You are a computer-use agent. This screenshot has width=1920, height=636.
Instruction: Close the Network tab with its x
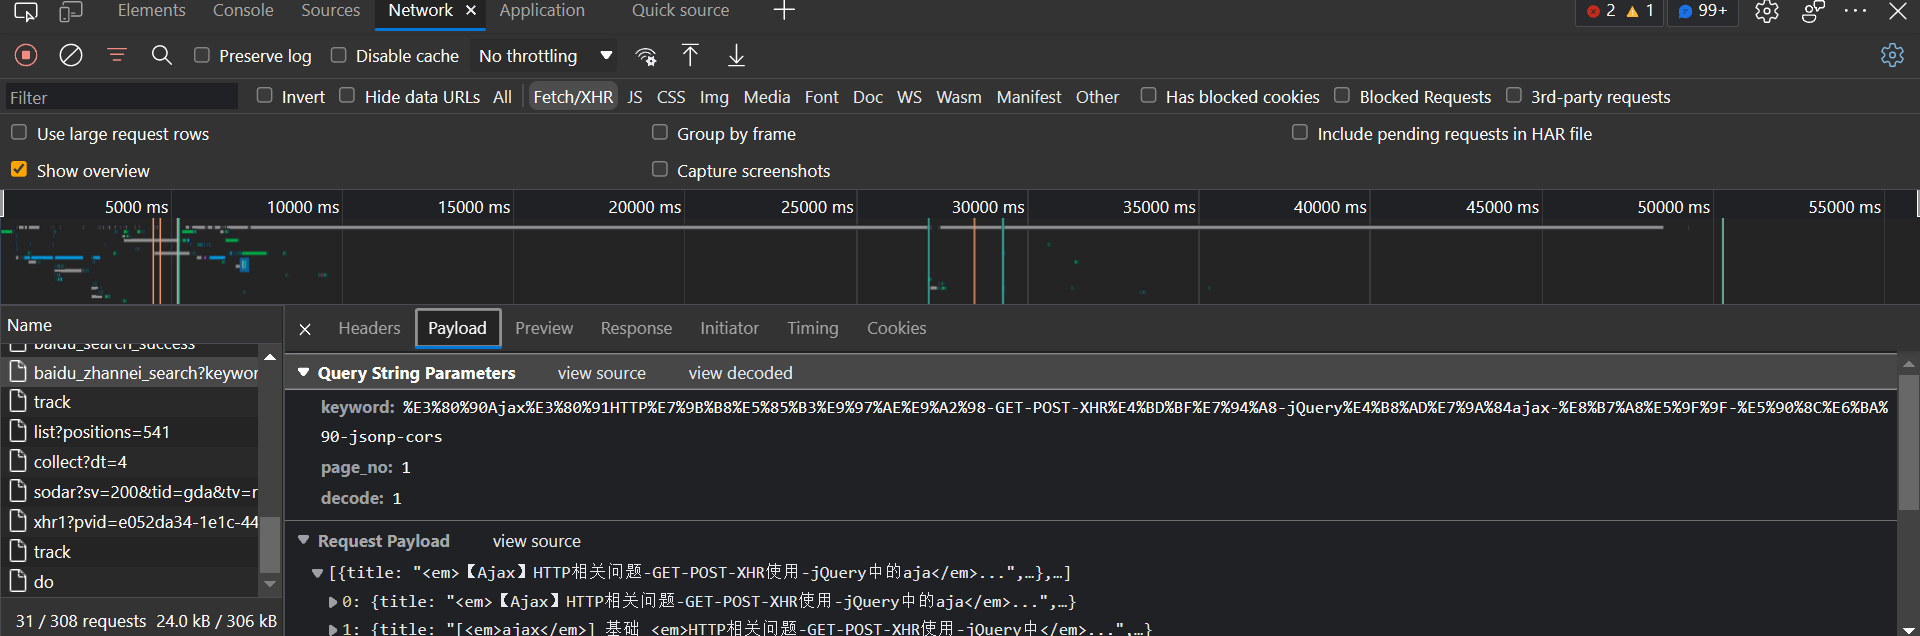coord(471,11)
